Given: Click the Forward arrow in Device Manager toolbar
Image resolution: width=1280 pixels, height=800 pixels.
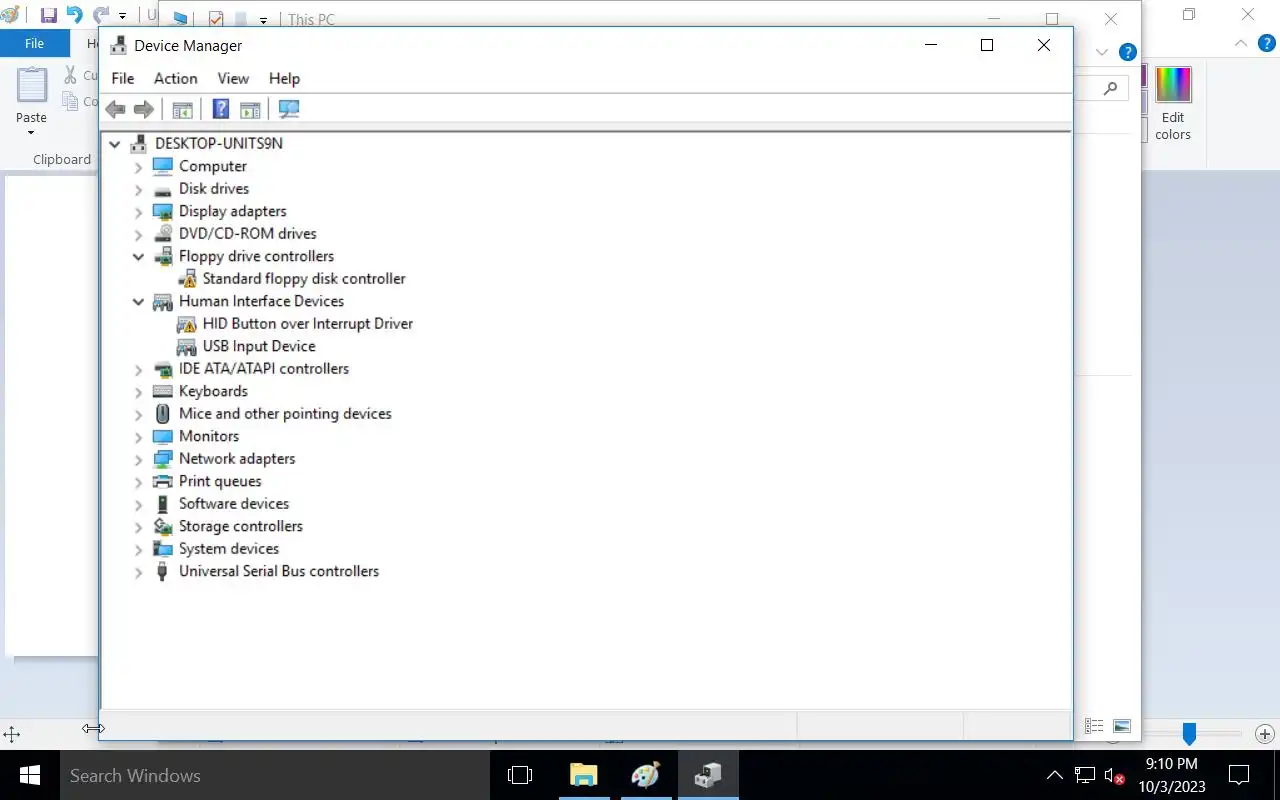Looking at the screenshot, I should pyautogui.click(x=144, y=109).
